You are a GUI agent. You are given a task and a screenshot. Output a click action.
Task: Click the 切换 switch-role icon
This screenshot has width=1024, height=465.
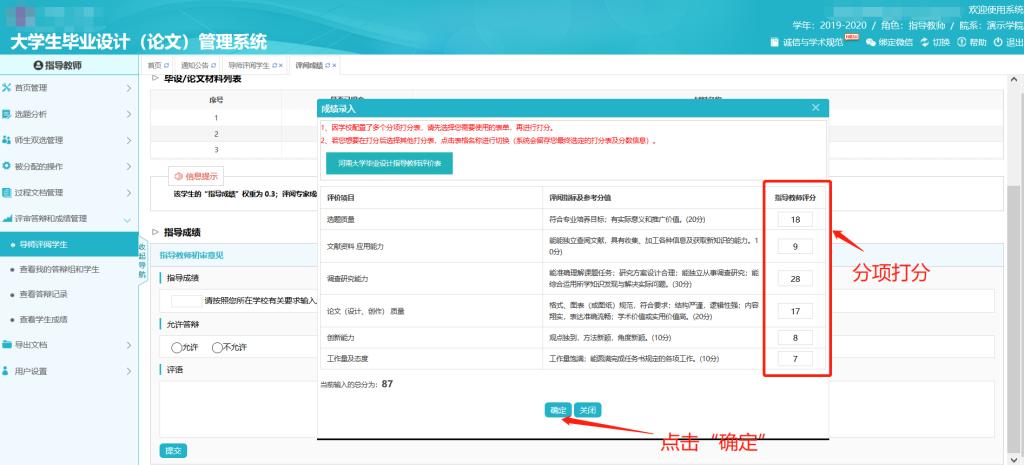click(925, 42)
